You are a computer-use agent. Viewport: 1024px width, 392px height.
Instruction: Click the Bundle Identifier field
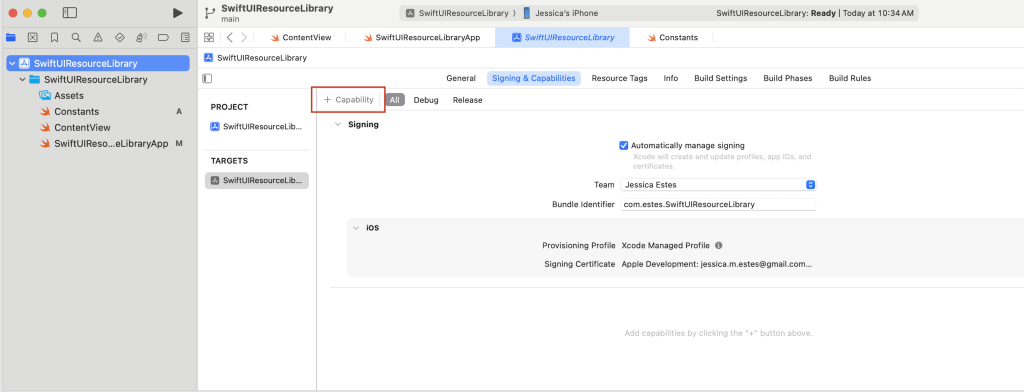click(718, 204)
